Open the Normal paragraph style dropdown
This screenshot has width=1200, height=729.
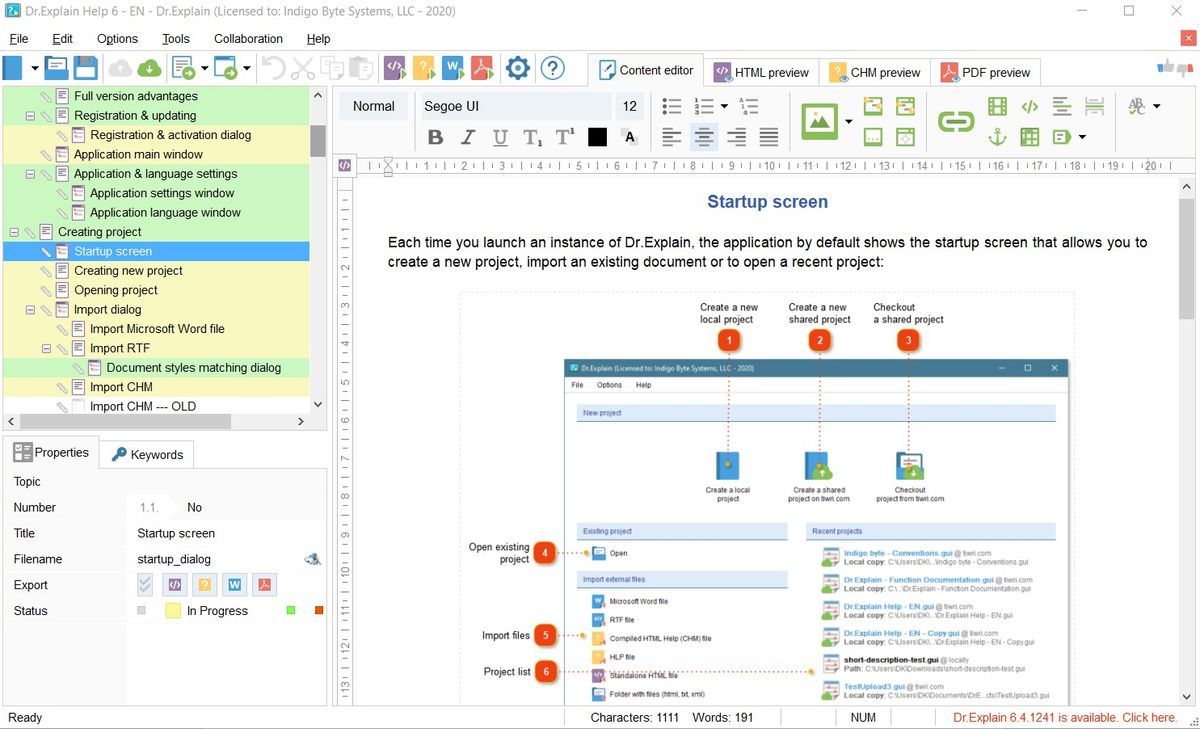coord(374,106)
